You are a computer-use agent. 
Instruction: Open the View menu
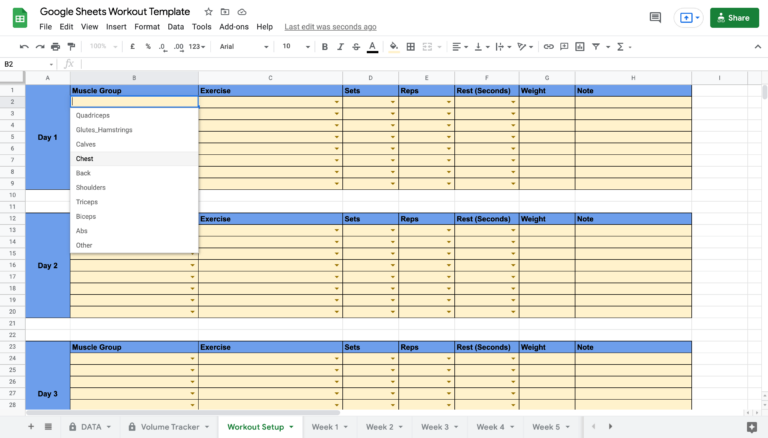coord(89,27)
